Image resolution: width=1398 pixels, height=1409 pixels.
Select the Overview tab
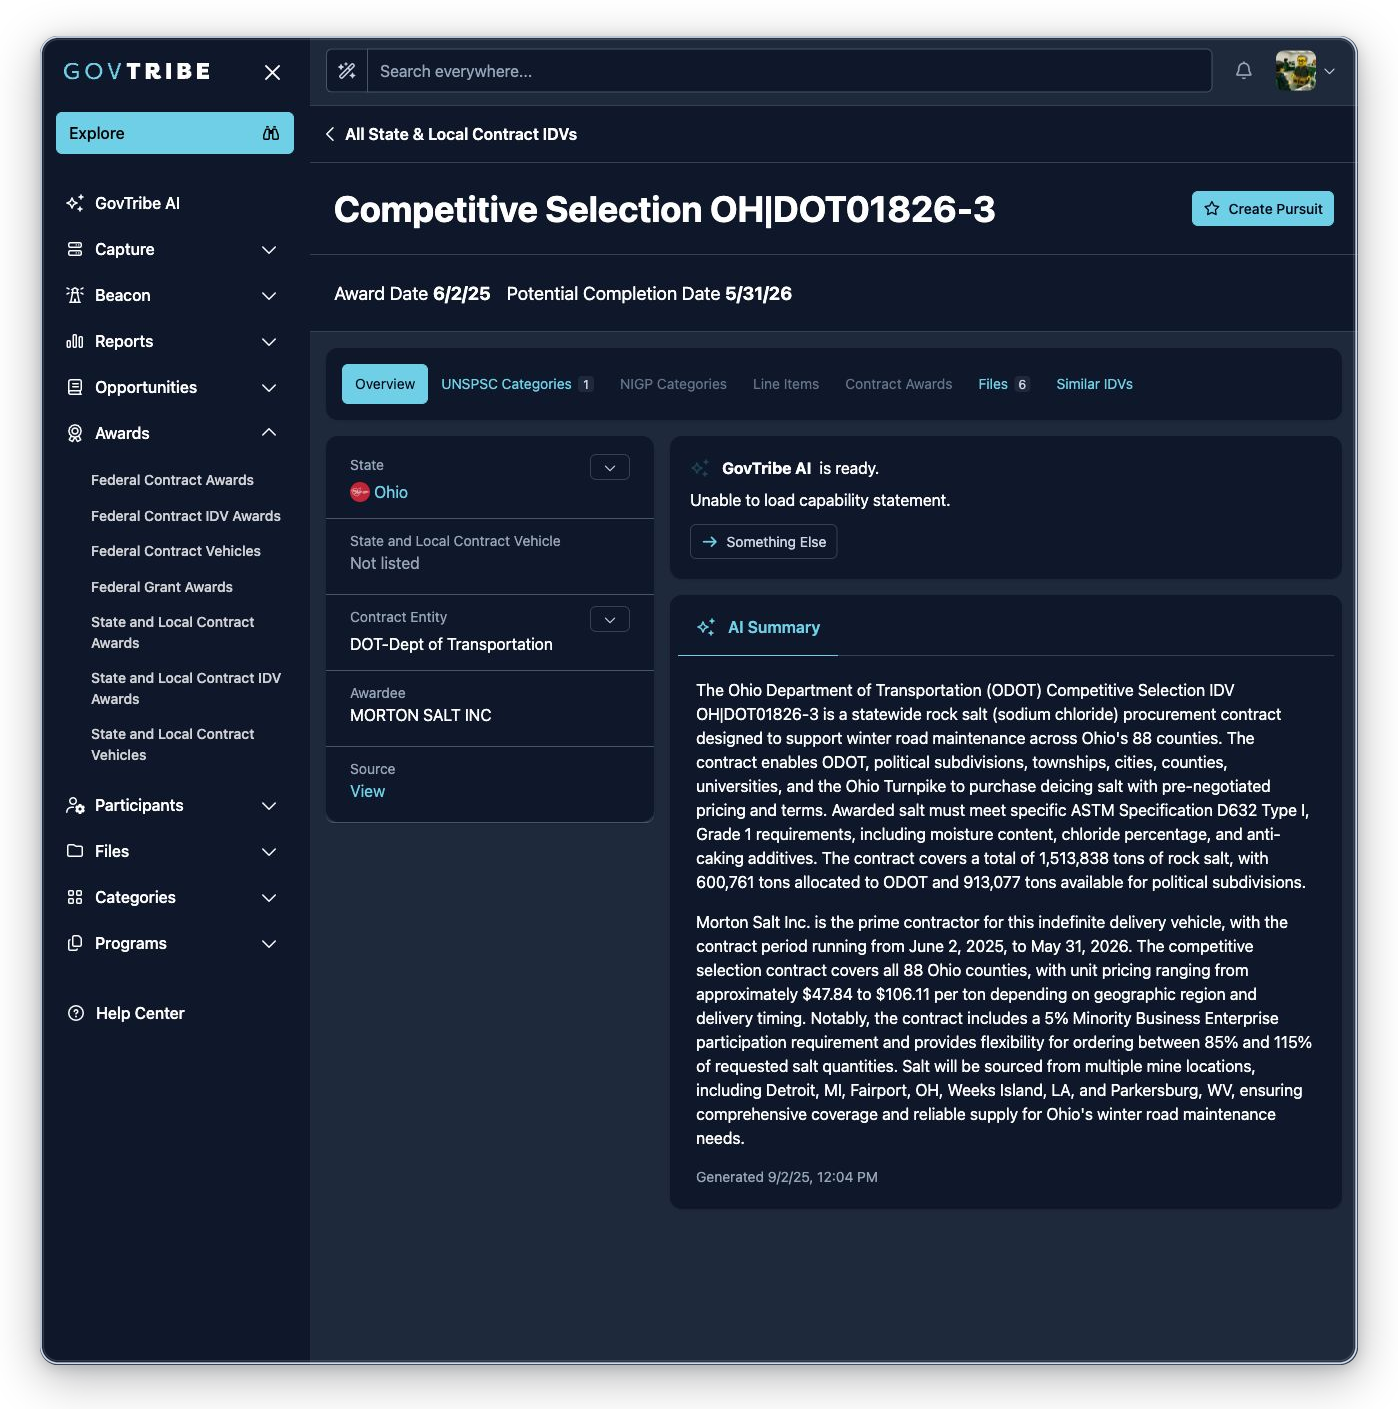pos(385,384)
